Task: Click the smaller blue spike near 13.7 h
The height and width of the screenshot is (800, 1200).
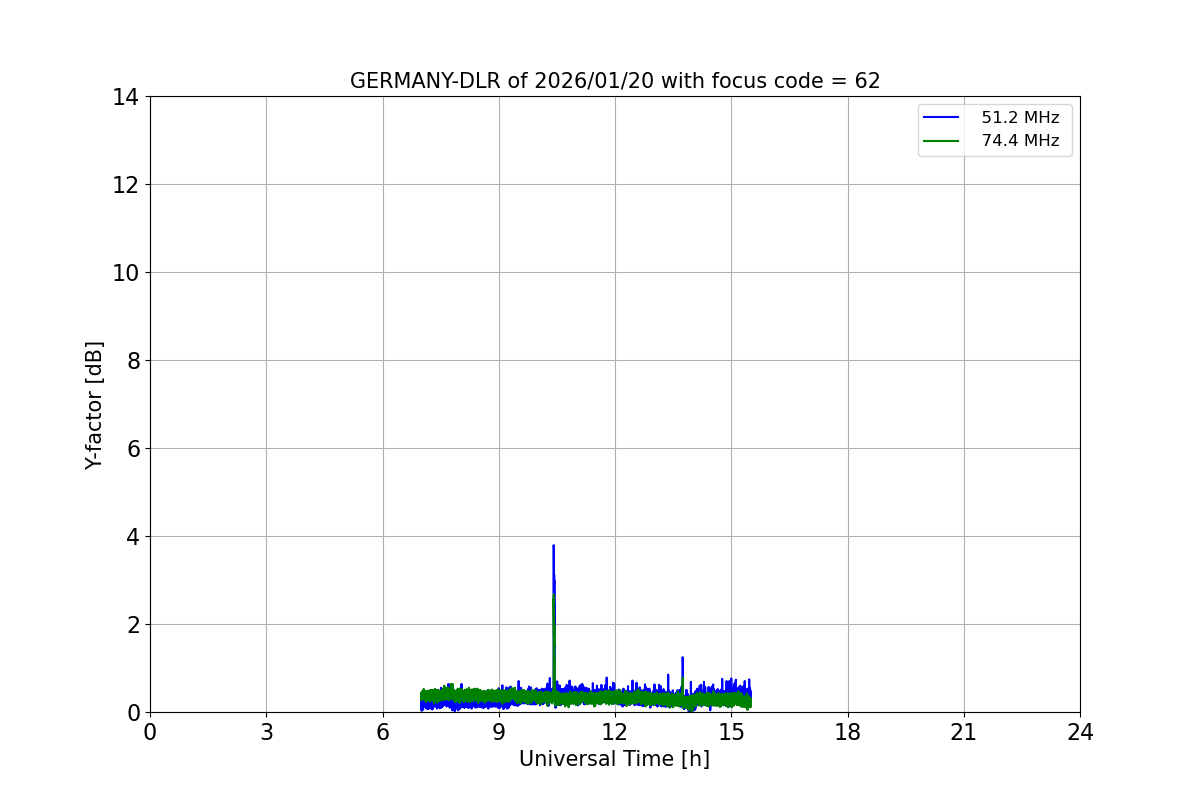Action: point(682,658)
